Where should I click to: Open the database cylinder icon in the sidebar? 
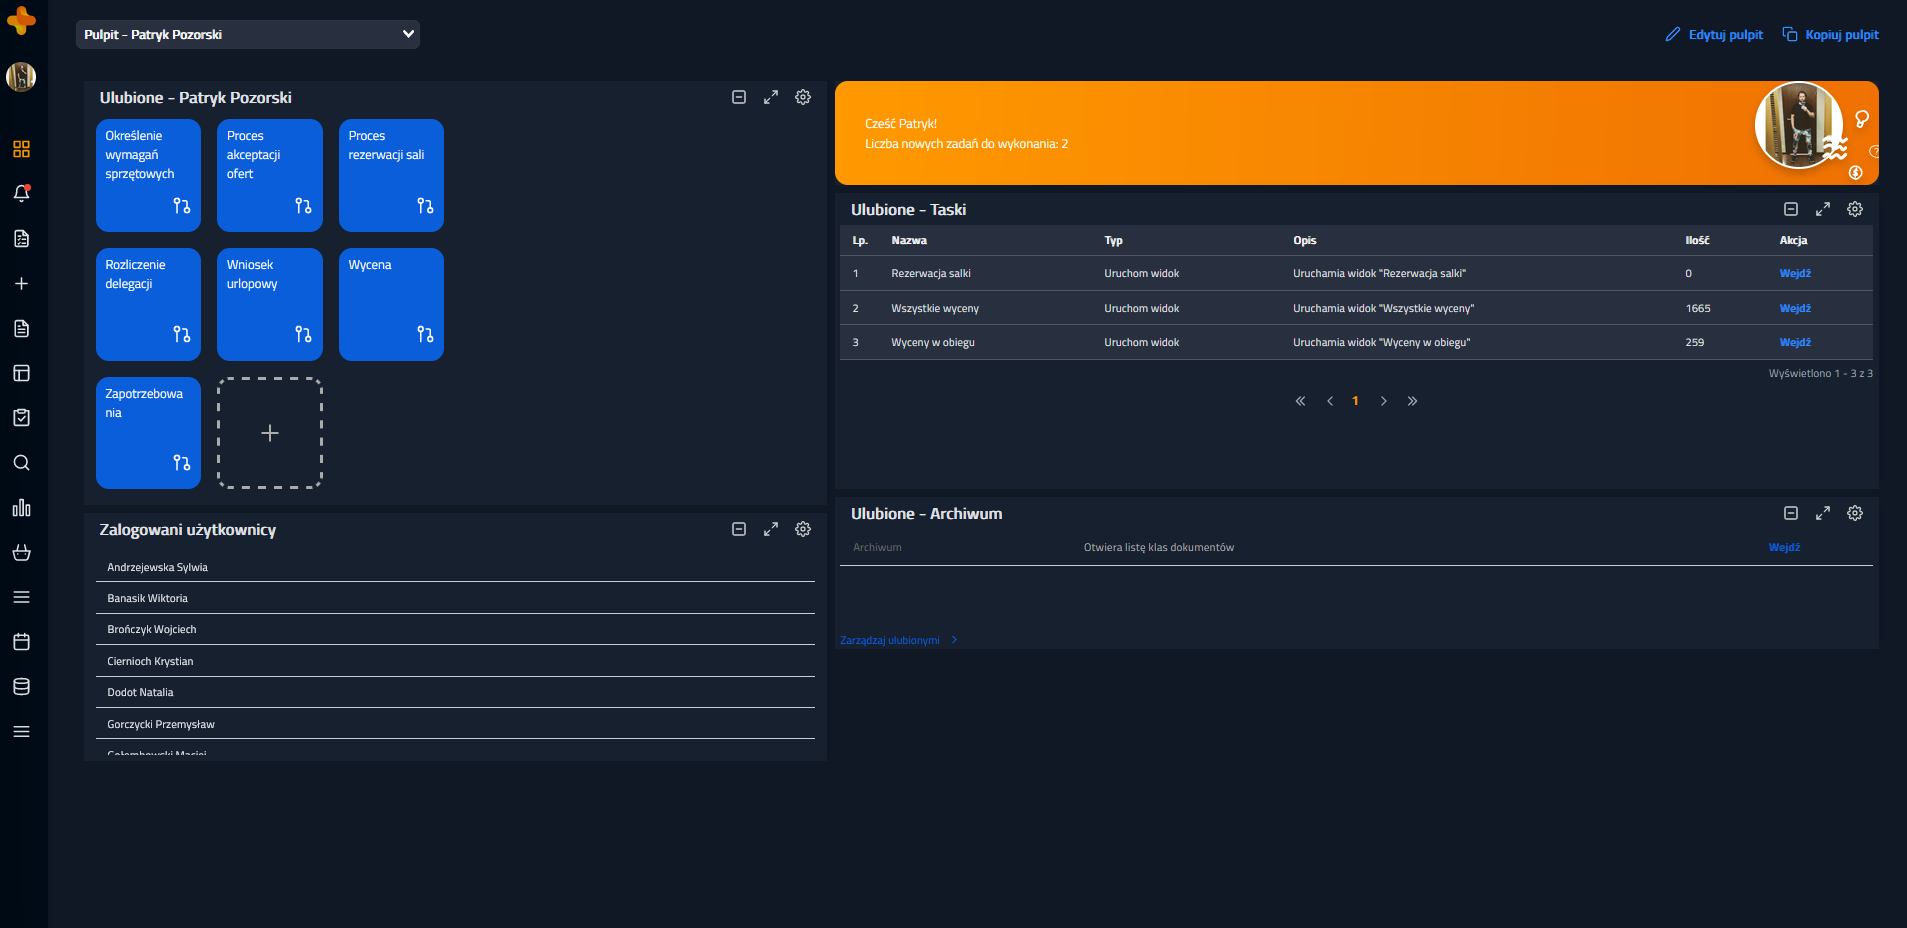[21, 686]
